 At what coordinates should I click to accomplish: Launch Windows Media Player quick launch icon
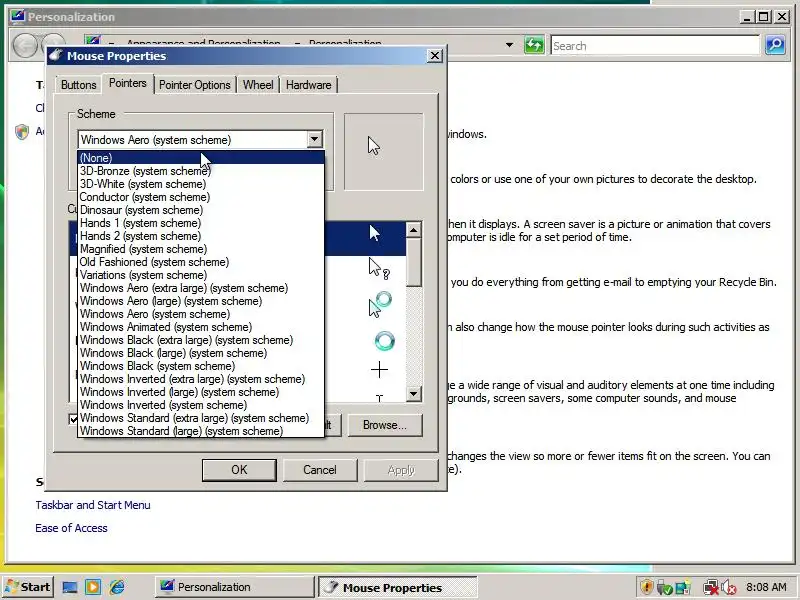[93, 587]
